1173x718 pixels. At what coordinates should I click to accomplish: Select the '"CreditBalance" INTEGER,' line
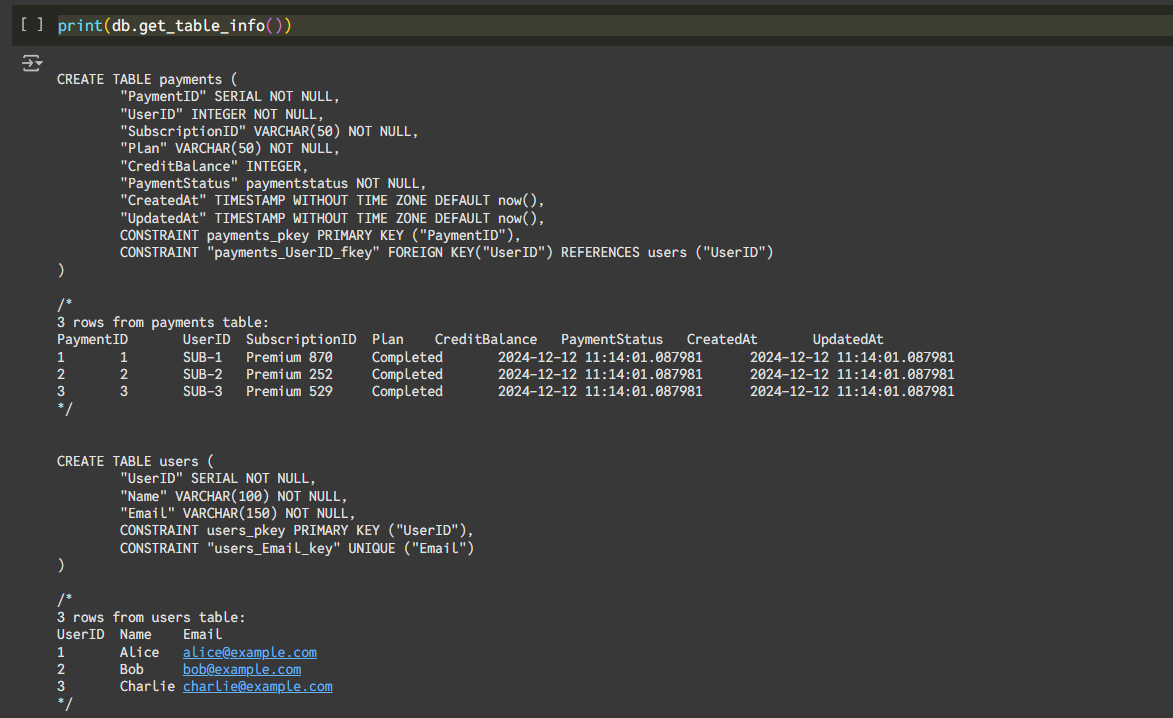[214, 166]
